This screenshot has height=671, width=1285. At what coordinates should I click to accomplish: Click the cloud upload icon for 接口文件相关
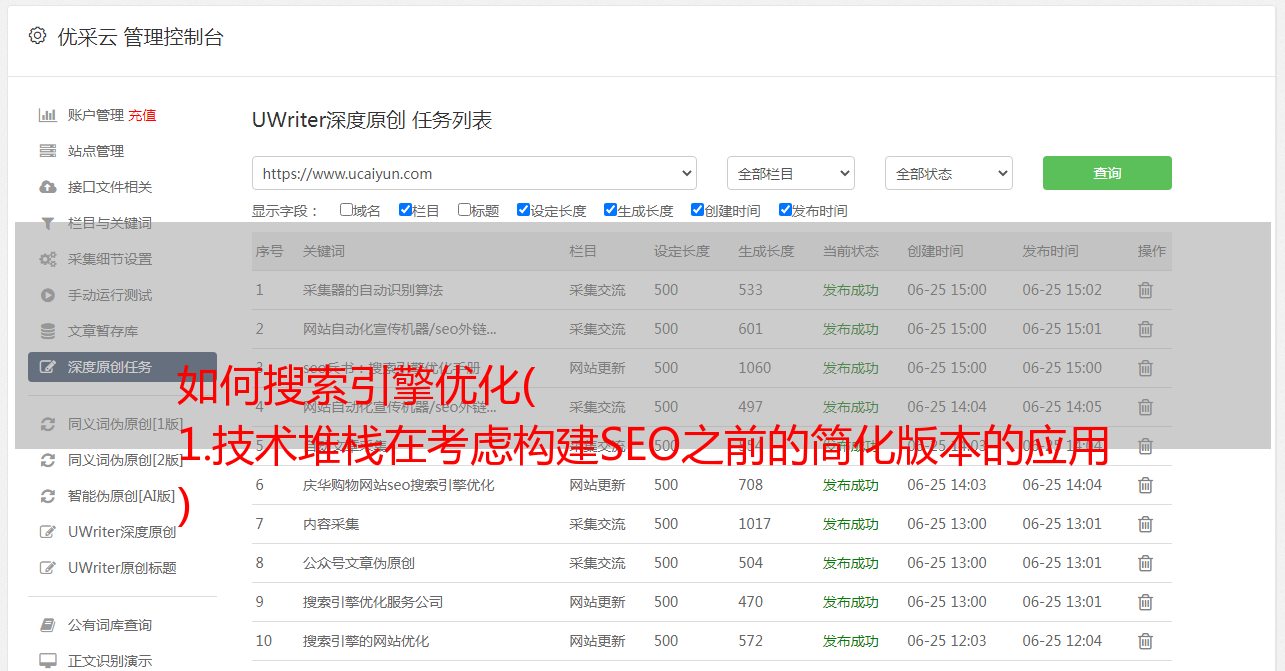click(47, 187)
